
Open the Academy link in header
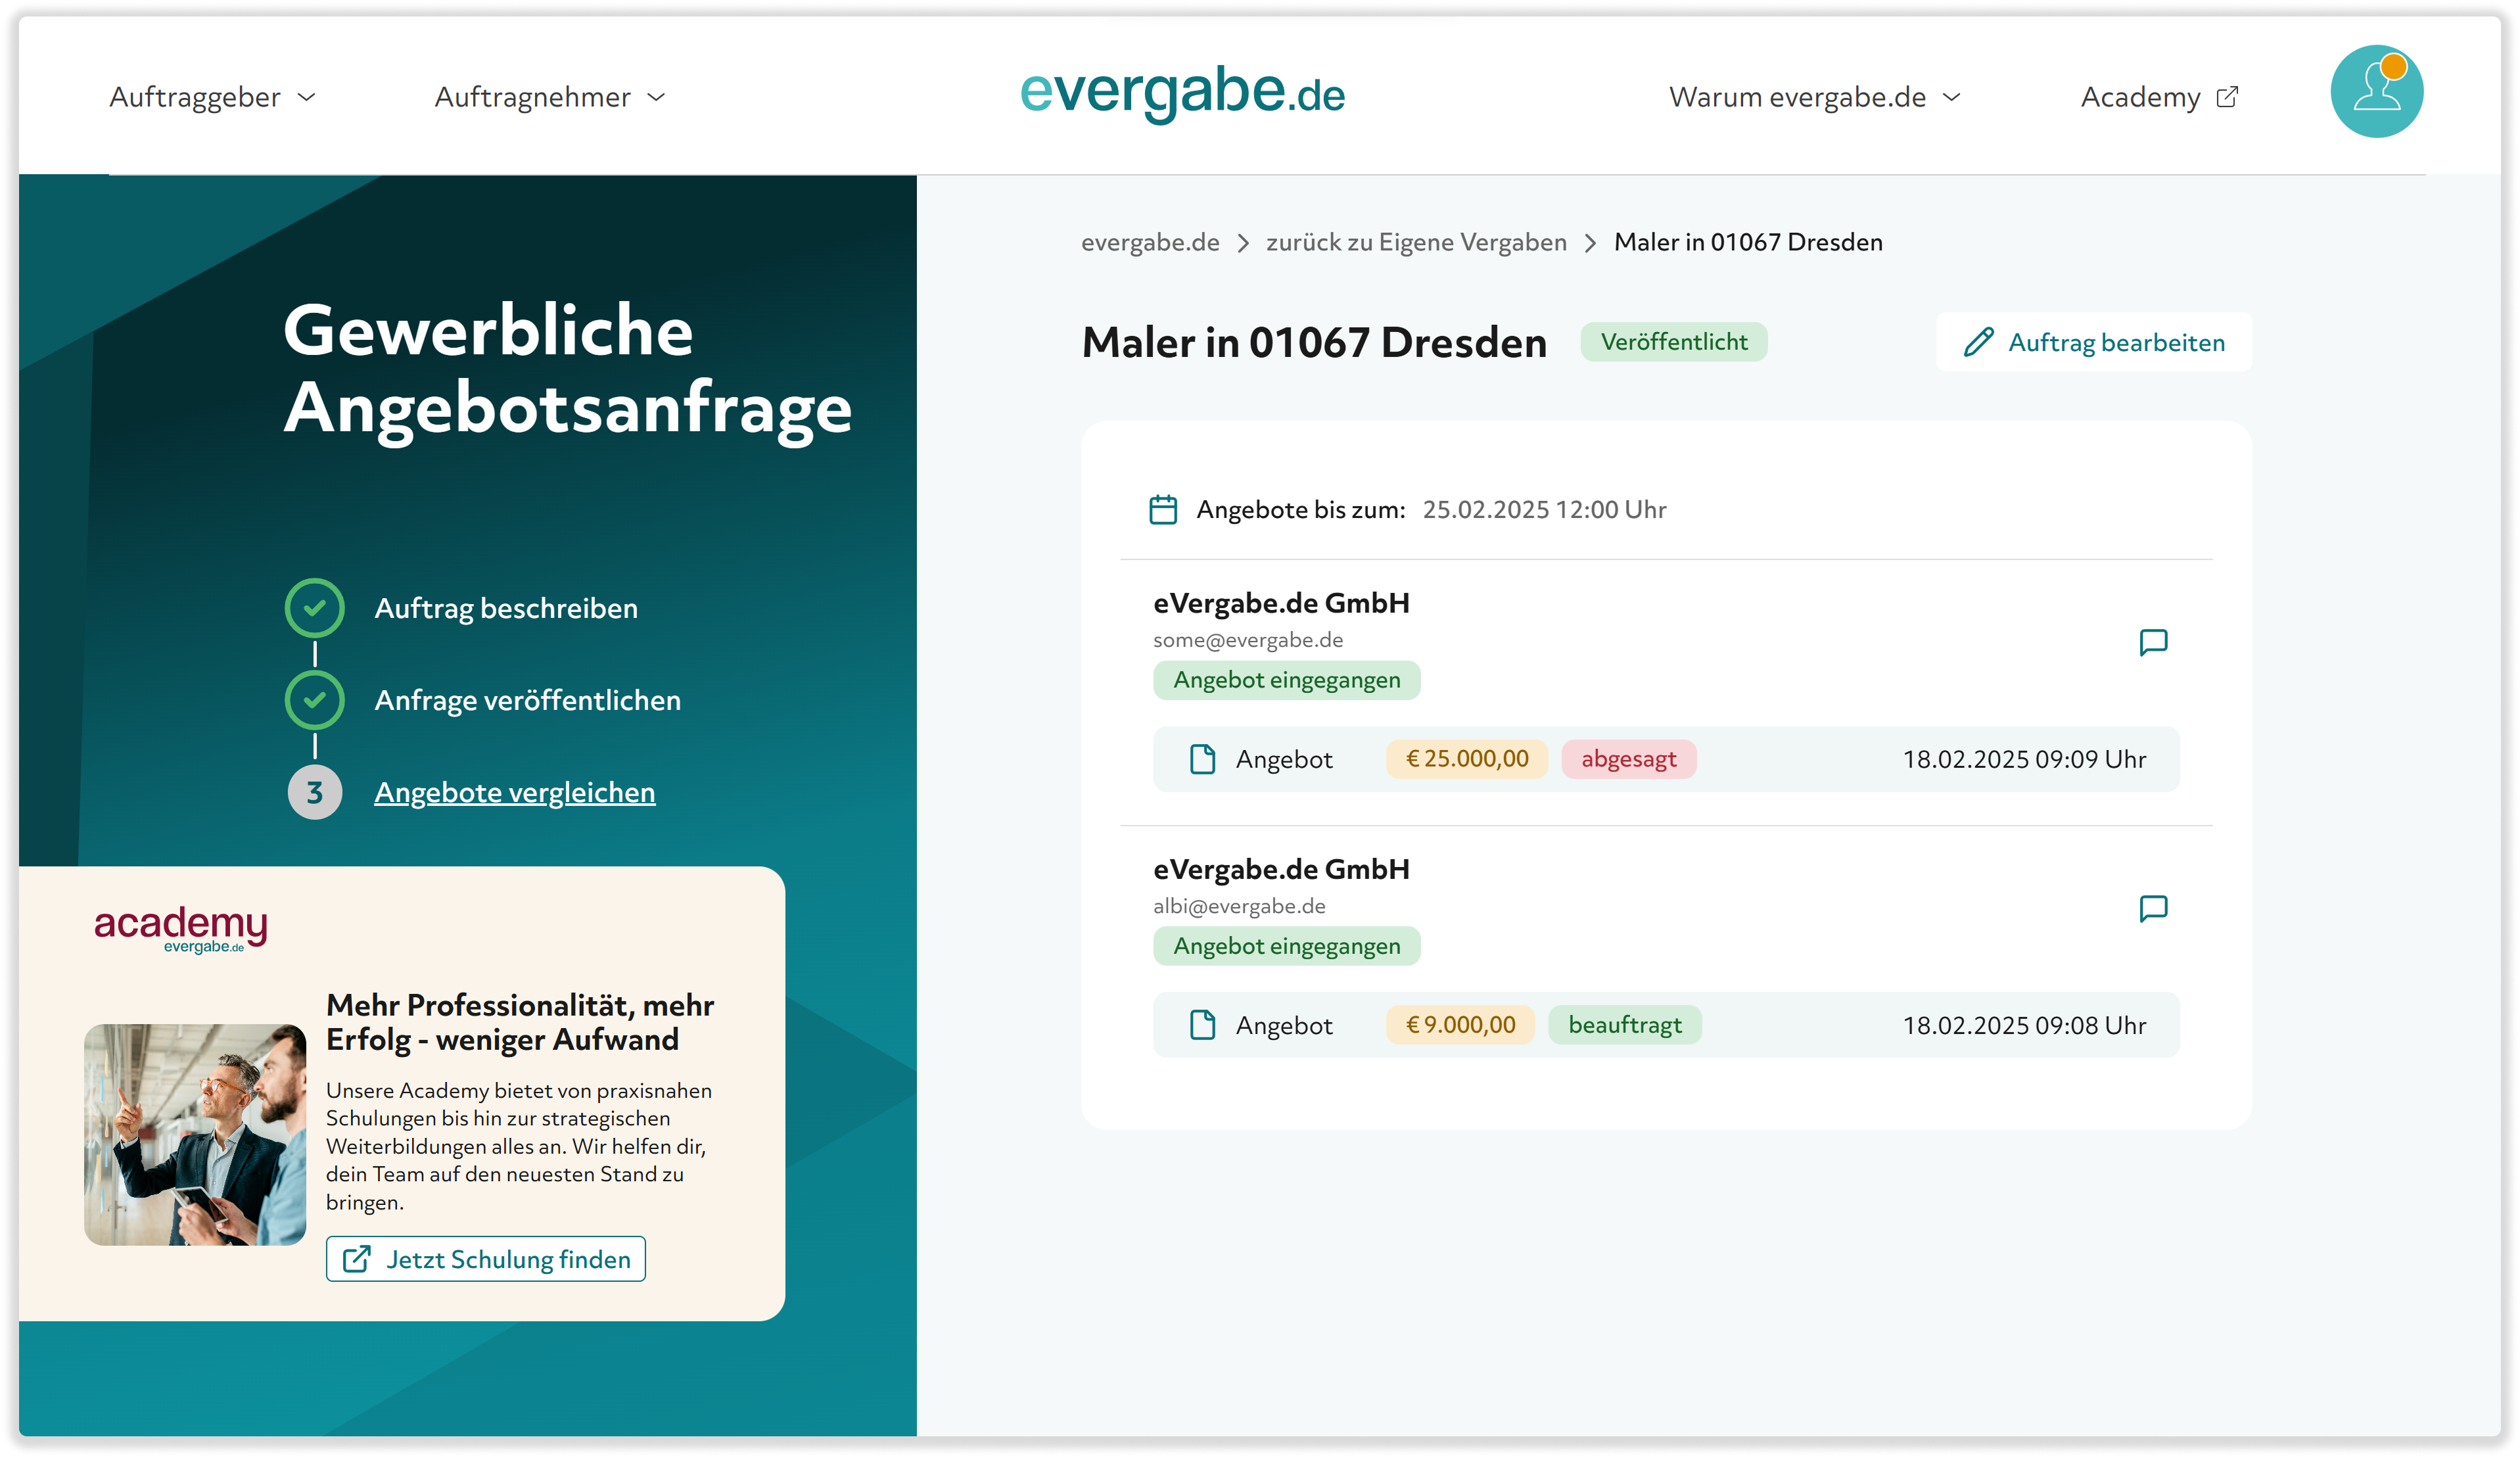coord(2159,97)
